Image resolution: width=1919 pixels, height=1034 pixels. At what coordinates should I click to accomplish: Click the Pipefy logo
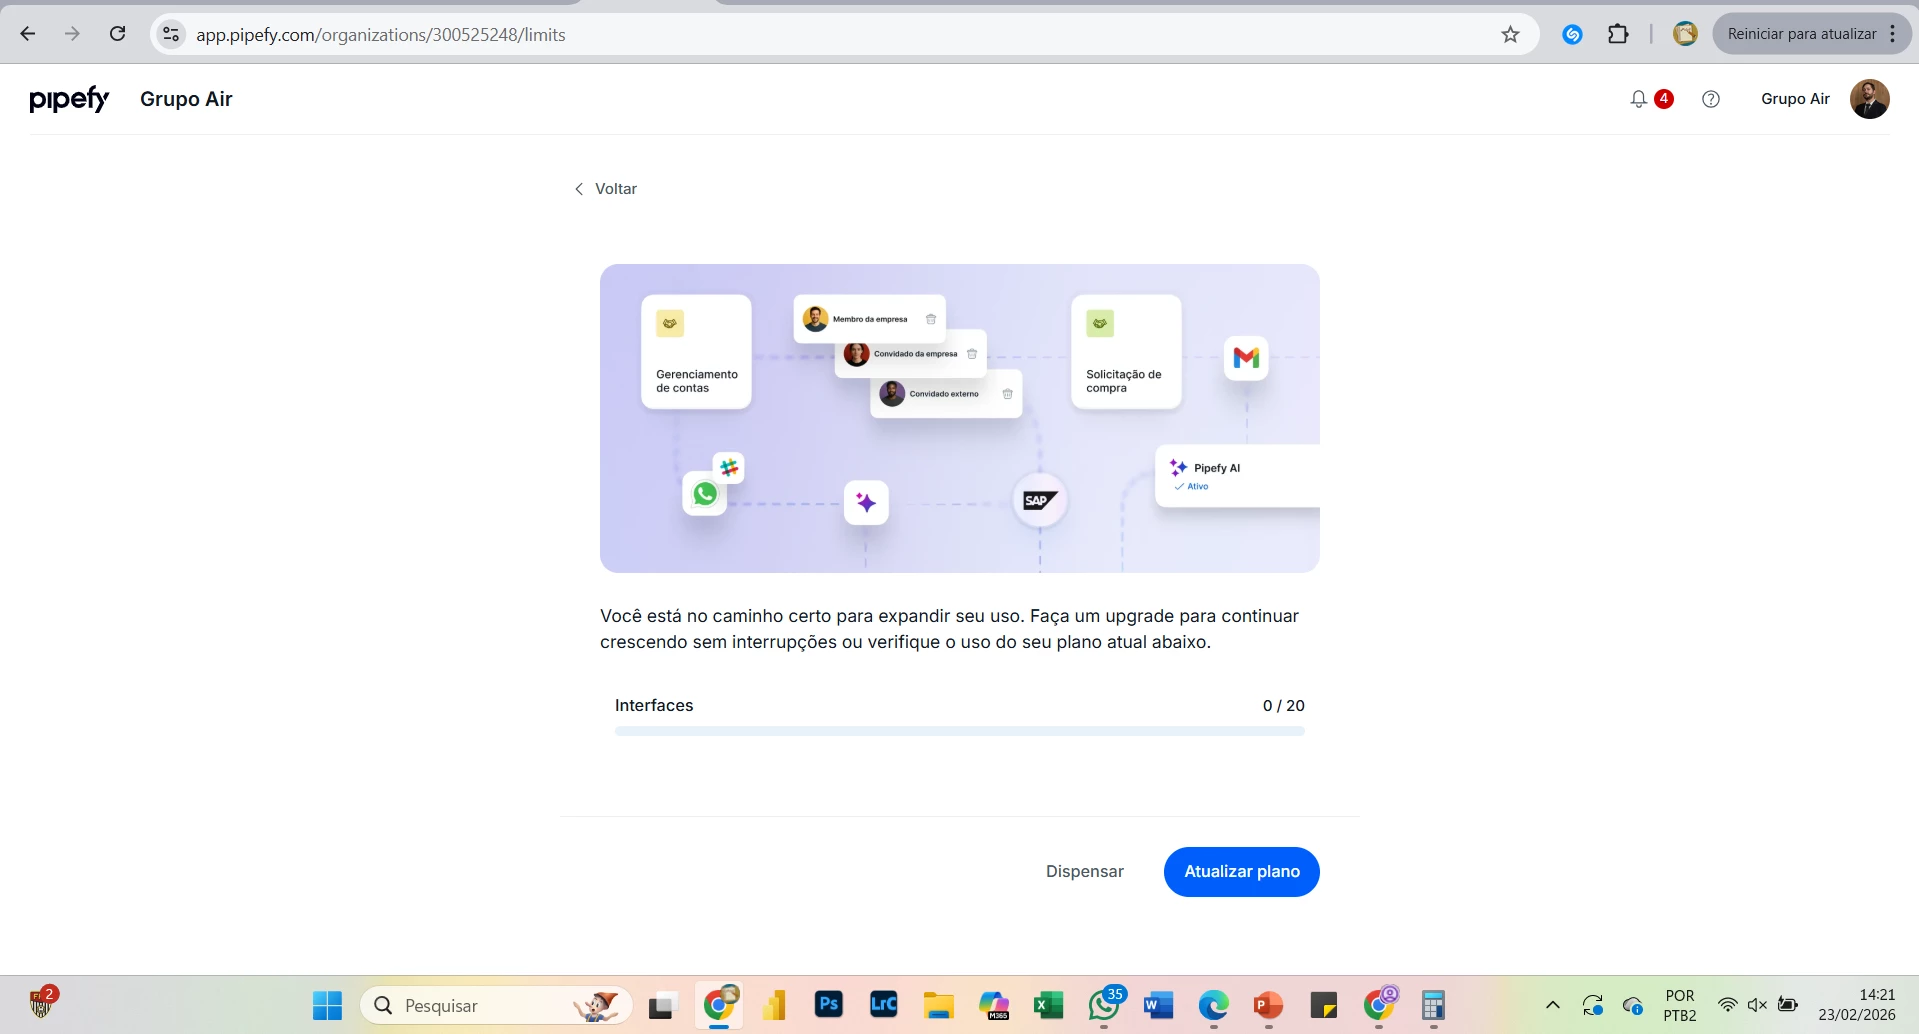pyautogui.click(x=69, y=99)
